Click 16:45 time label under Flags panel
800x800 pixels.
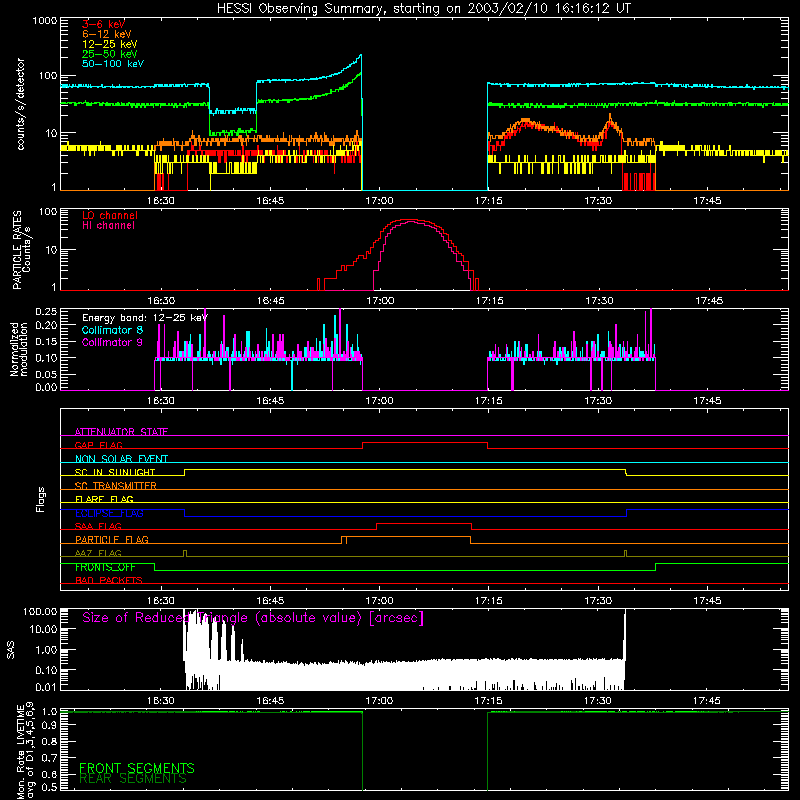270,601
